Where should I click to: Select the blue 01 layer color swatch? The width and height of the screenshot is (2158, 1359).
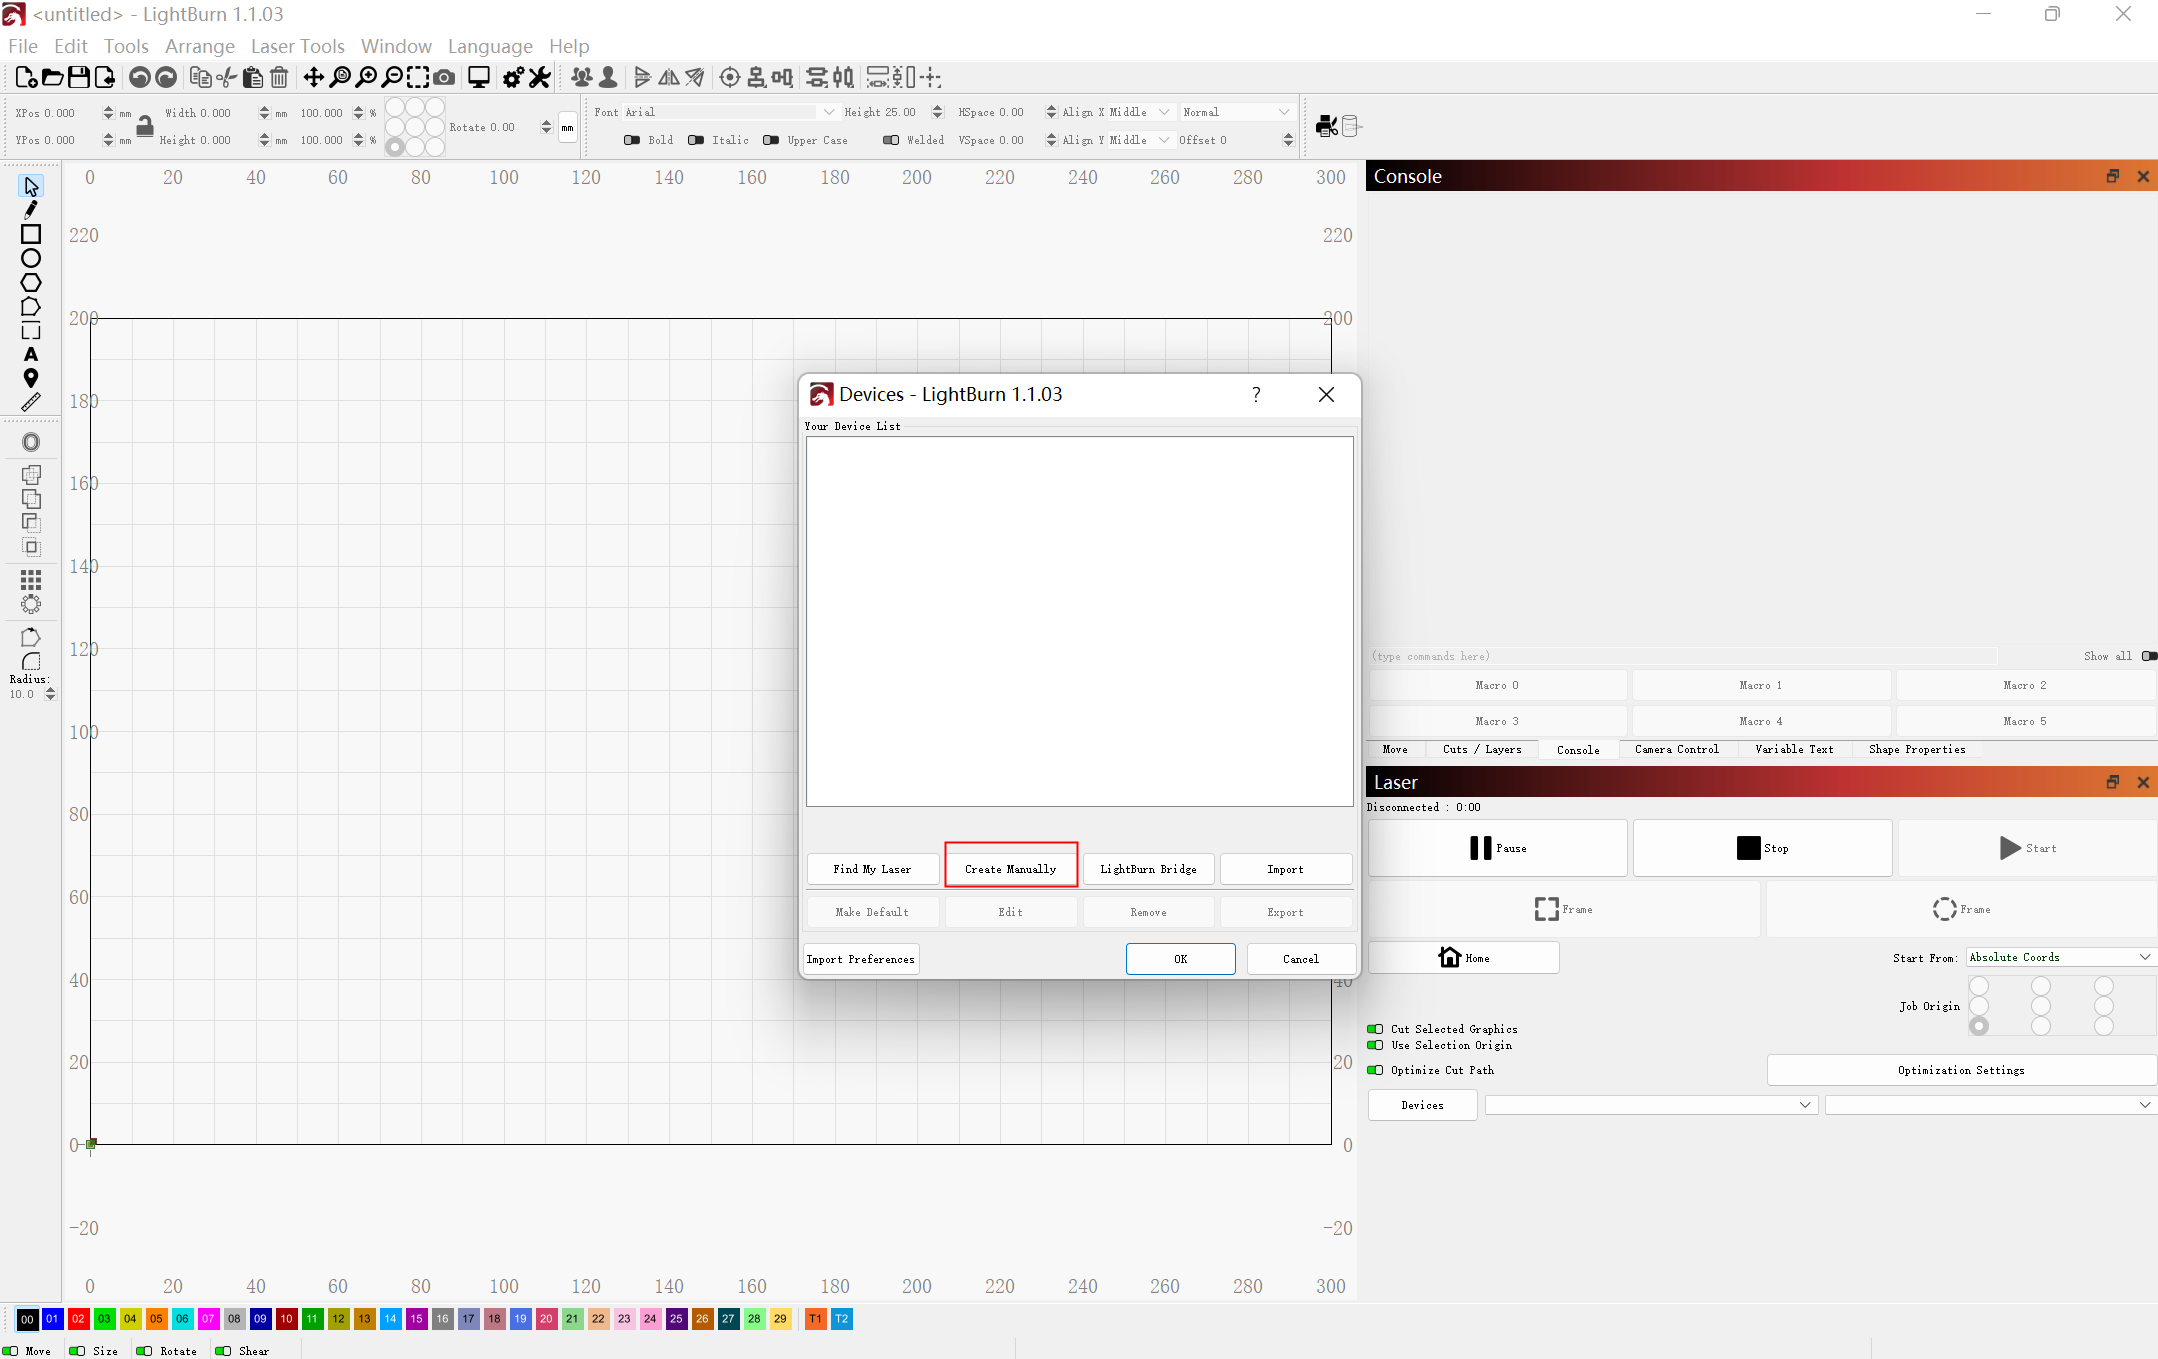52,1319
